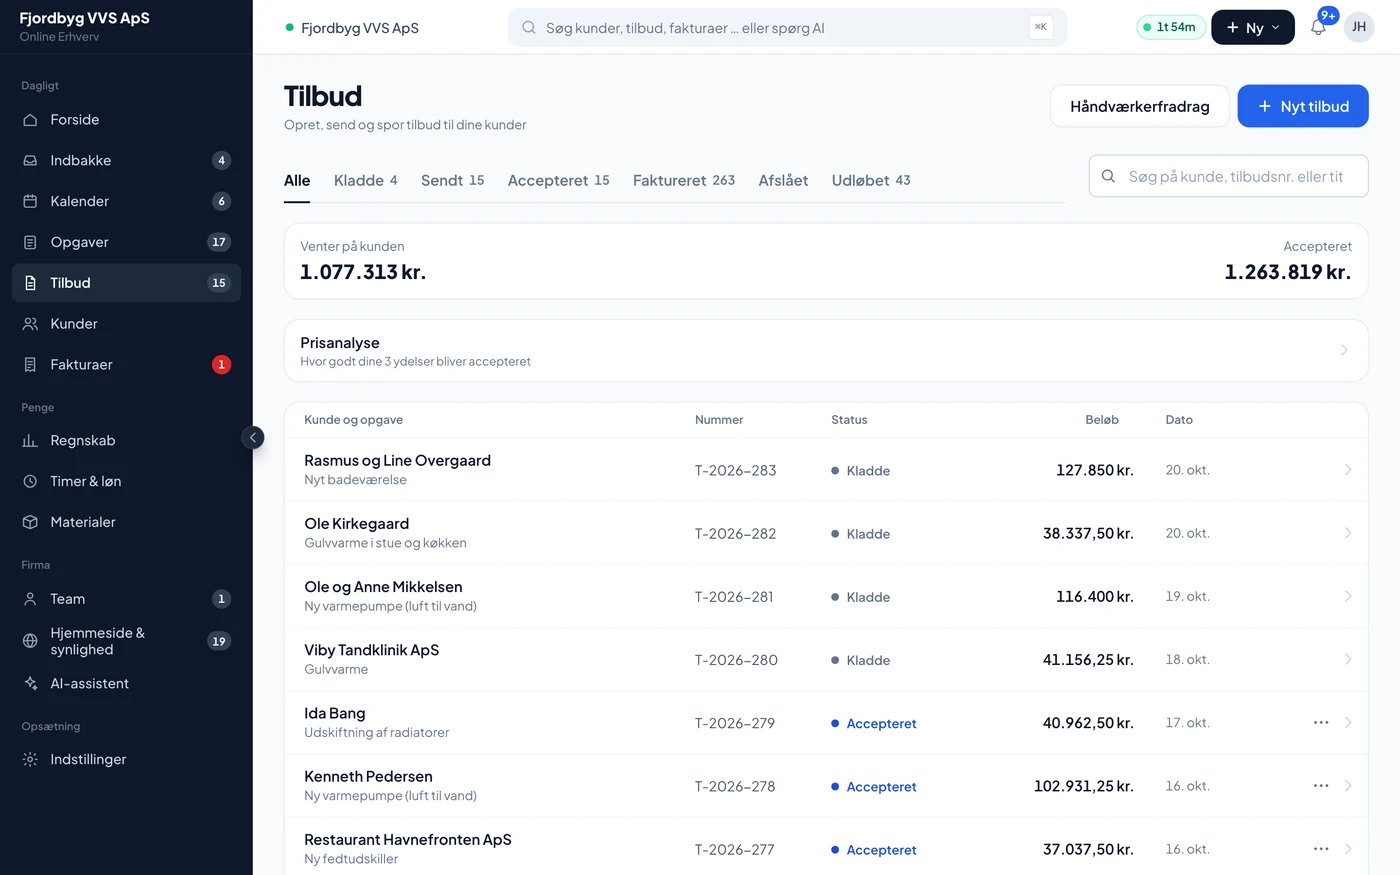Open the notifications bell
Image resolution: width=1400 pixels, height=875 pixels.
(x=1318, y=27)
